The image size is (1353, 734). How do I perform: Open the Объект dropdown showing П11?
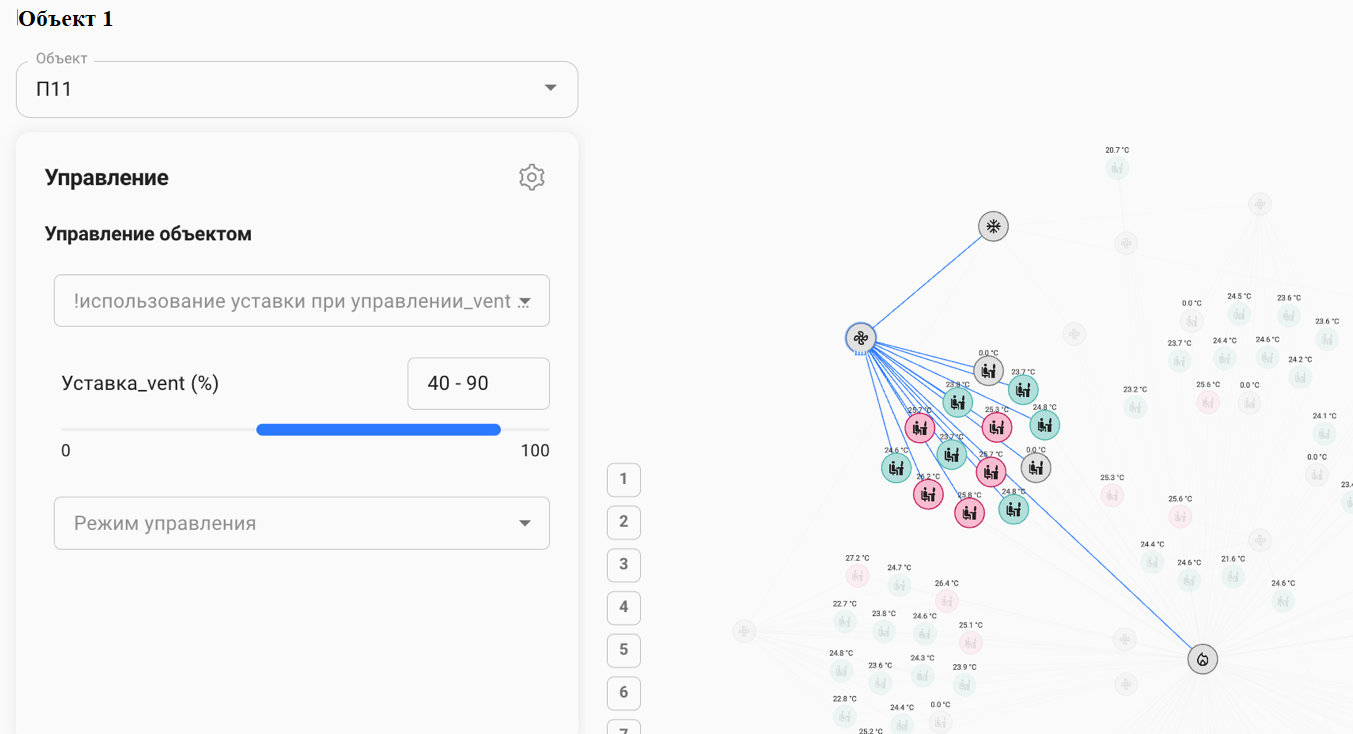coord(297,89)
